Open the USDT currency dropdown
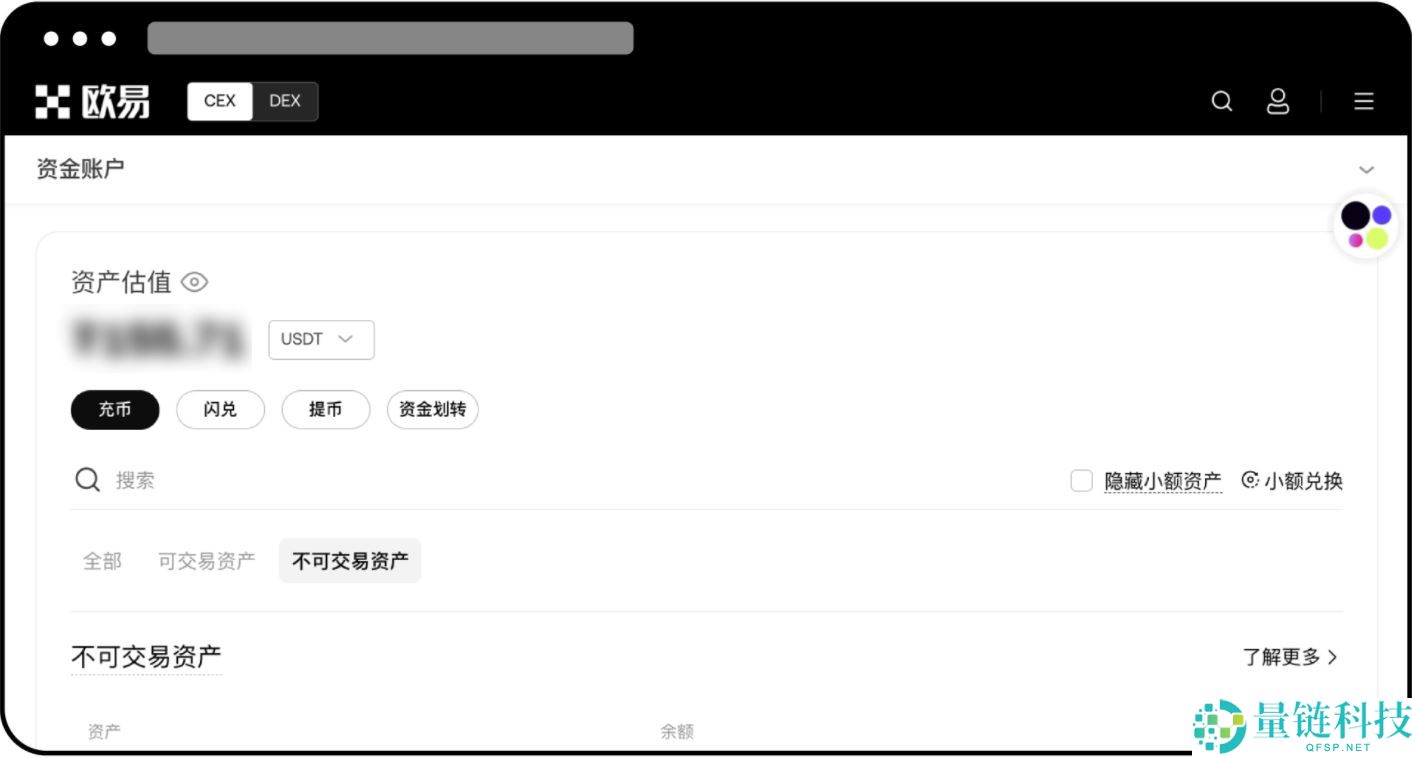The image size is (1412, 758). (321, 339)
